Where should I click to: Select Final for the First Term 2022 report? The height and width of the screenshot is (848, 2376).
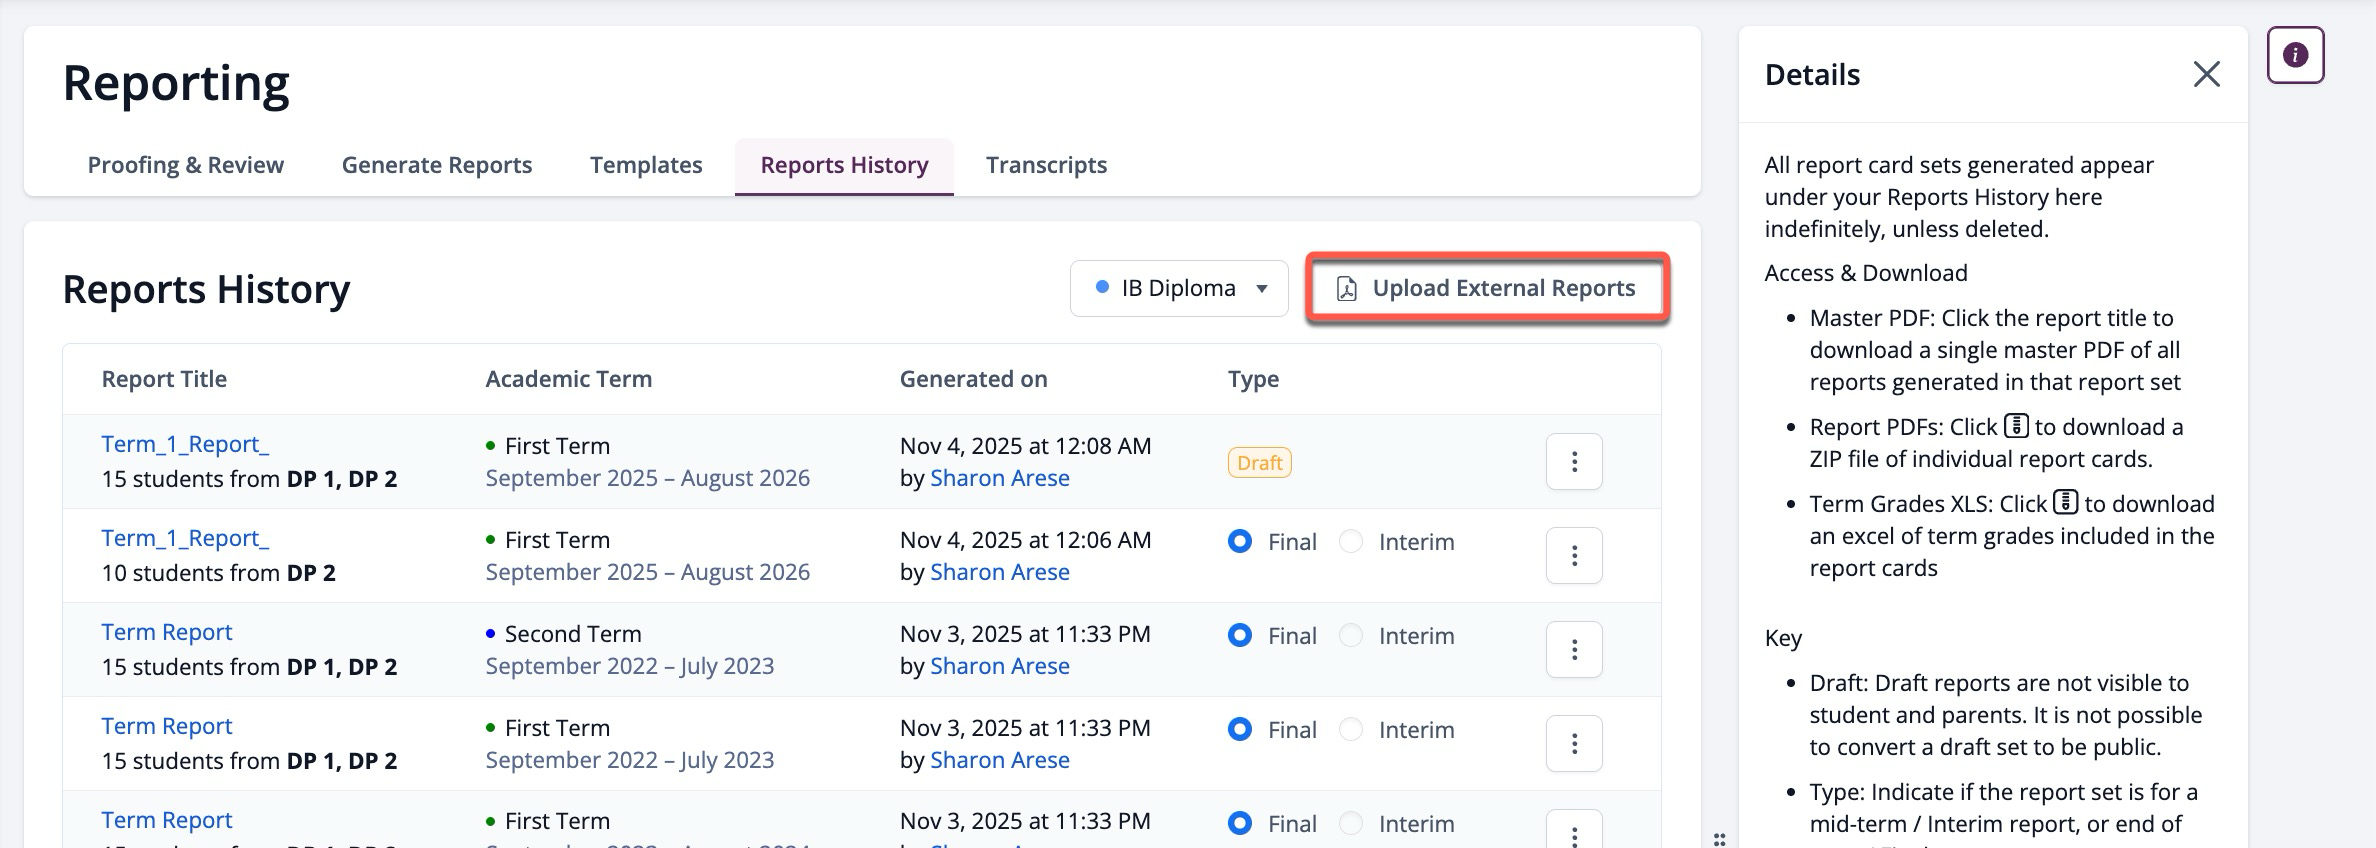tap(1240, 730)
